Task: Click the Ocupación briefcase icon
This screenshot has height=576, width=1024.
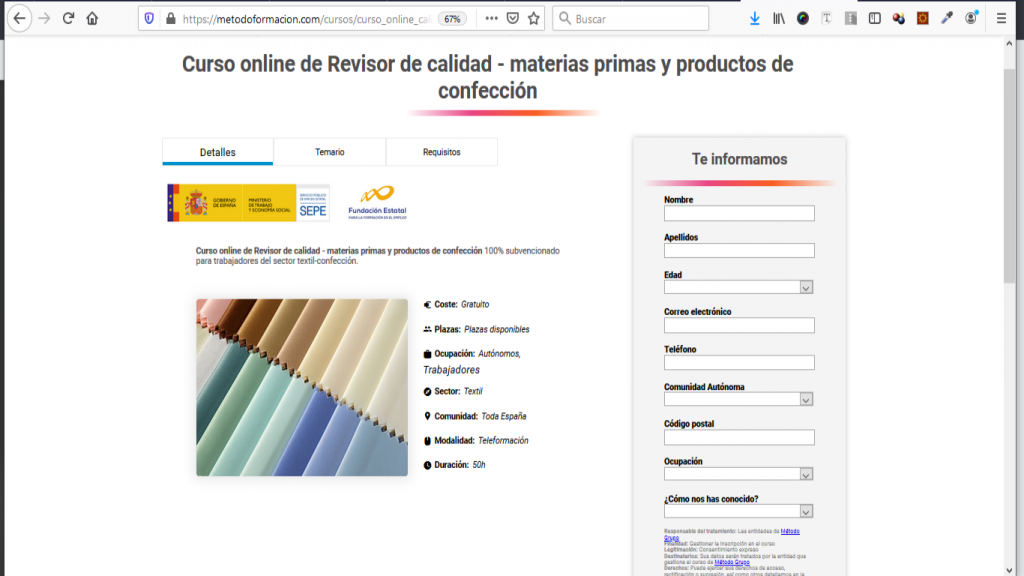Action: tap(427, 354)
